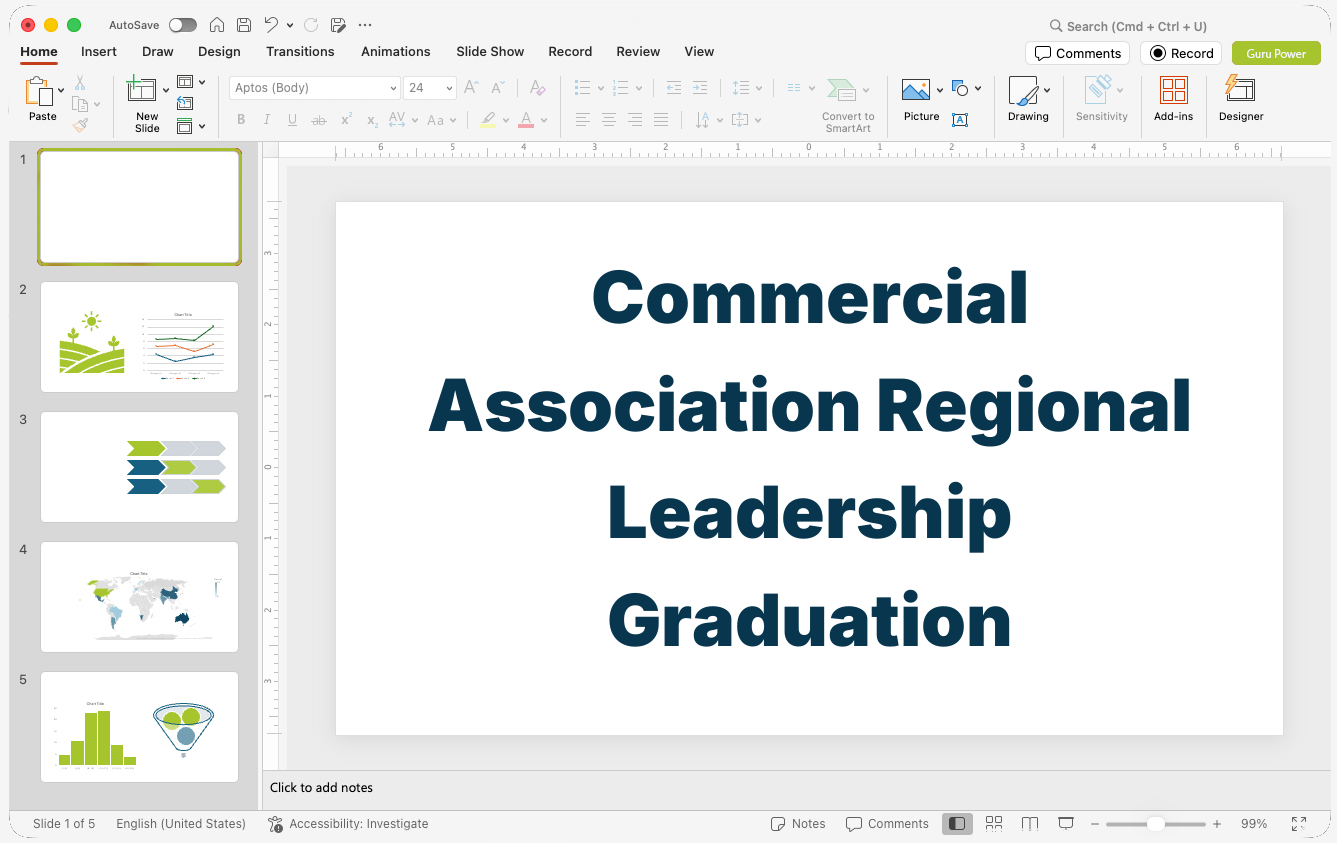Switch to Reading view
Screen dimensions: 1337x843
pyautogui.click(x=1030, y=824)
